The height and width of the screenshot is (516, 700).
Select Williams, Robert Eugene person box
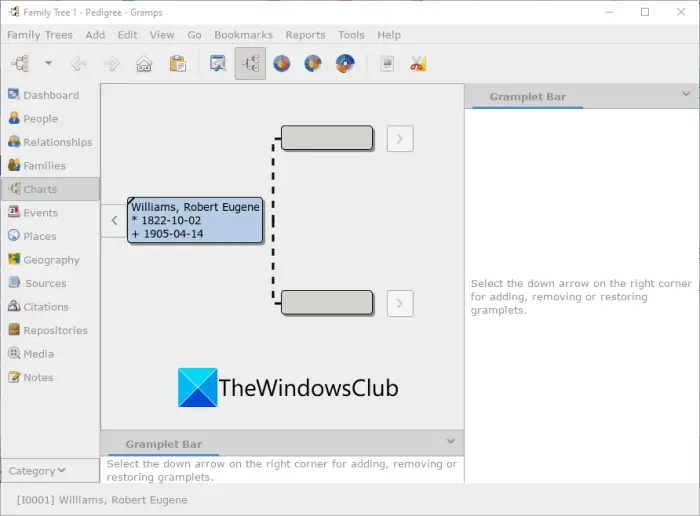(195, 220)
